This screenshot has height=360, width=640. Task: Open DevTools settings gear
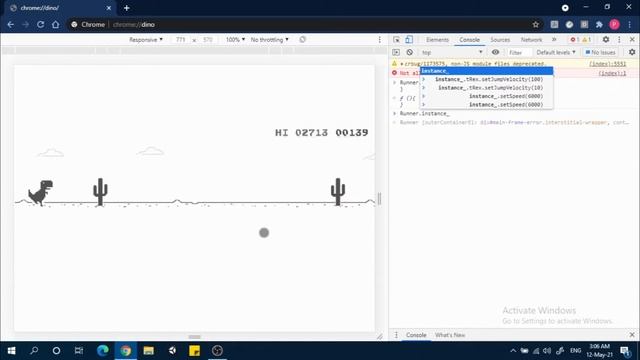[x=606, y=40]
